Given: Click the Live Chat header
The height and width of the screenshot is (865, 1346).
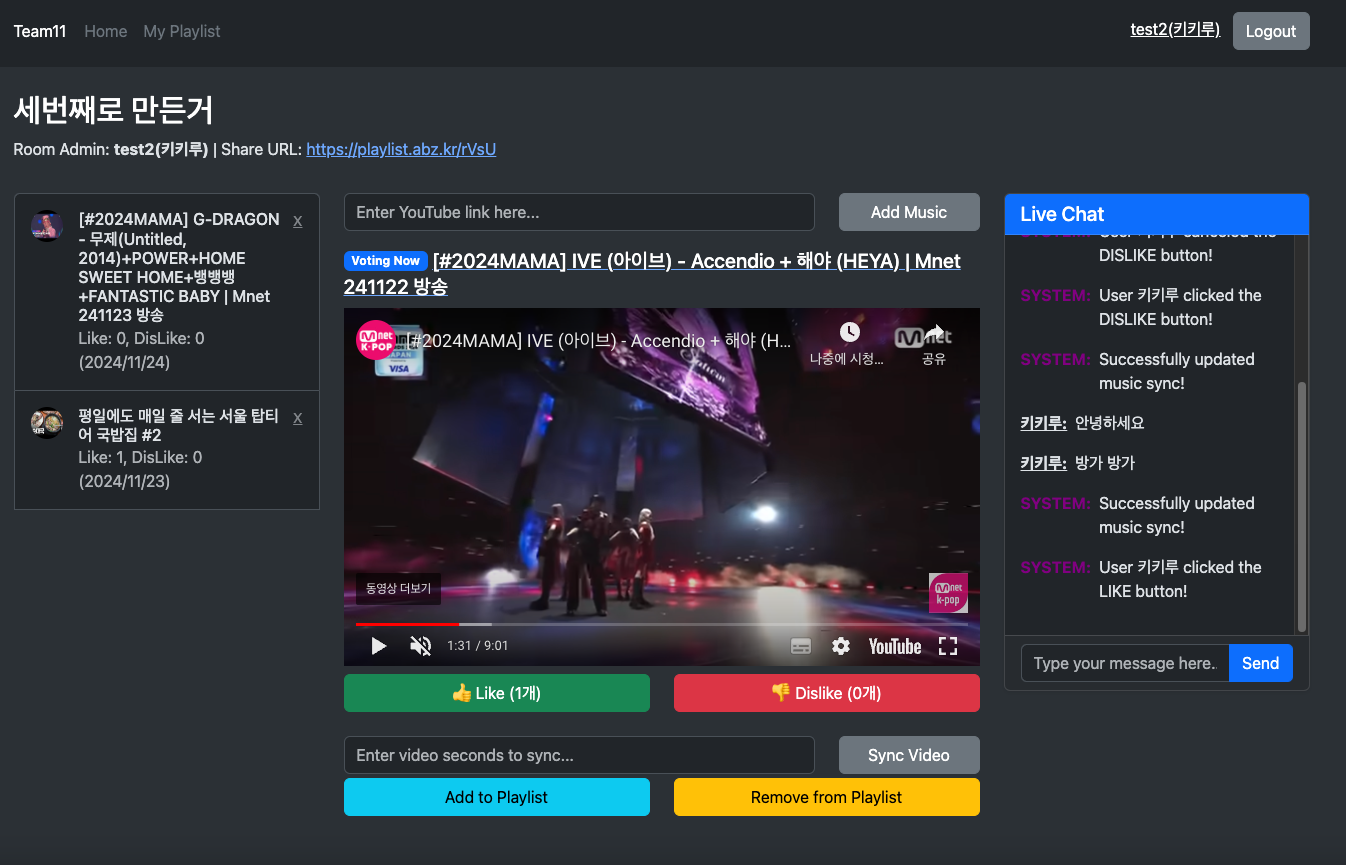Looking at the screenshot, I should [1157, 214].
